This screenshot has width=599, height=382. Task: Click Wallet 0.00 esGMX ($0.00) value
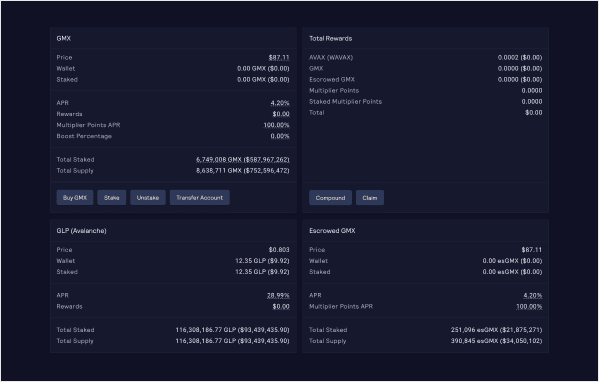(x=512, y=261)
